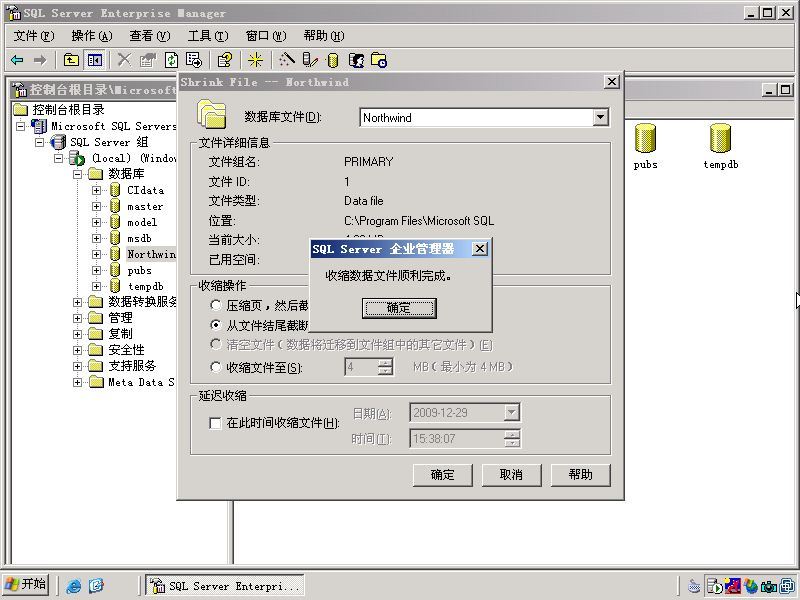The height and width of the screenshot is (600, 800).
Task: Click the yellow New star toolbar icon
Action: [255, 60]
